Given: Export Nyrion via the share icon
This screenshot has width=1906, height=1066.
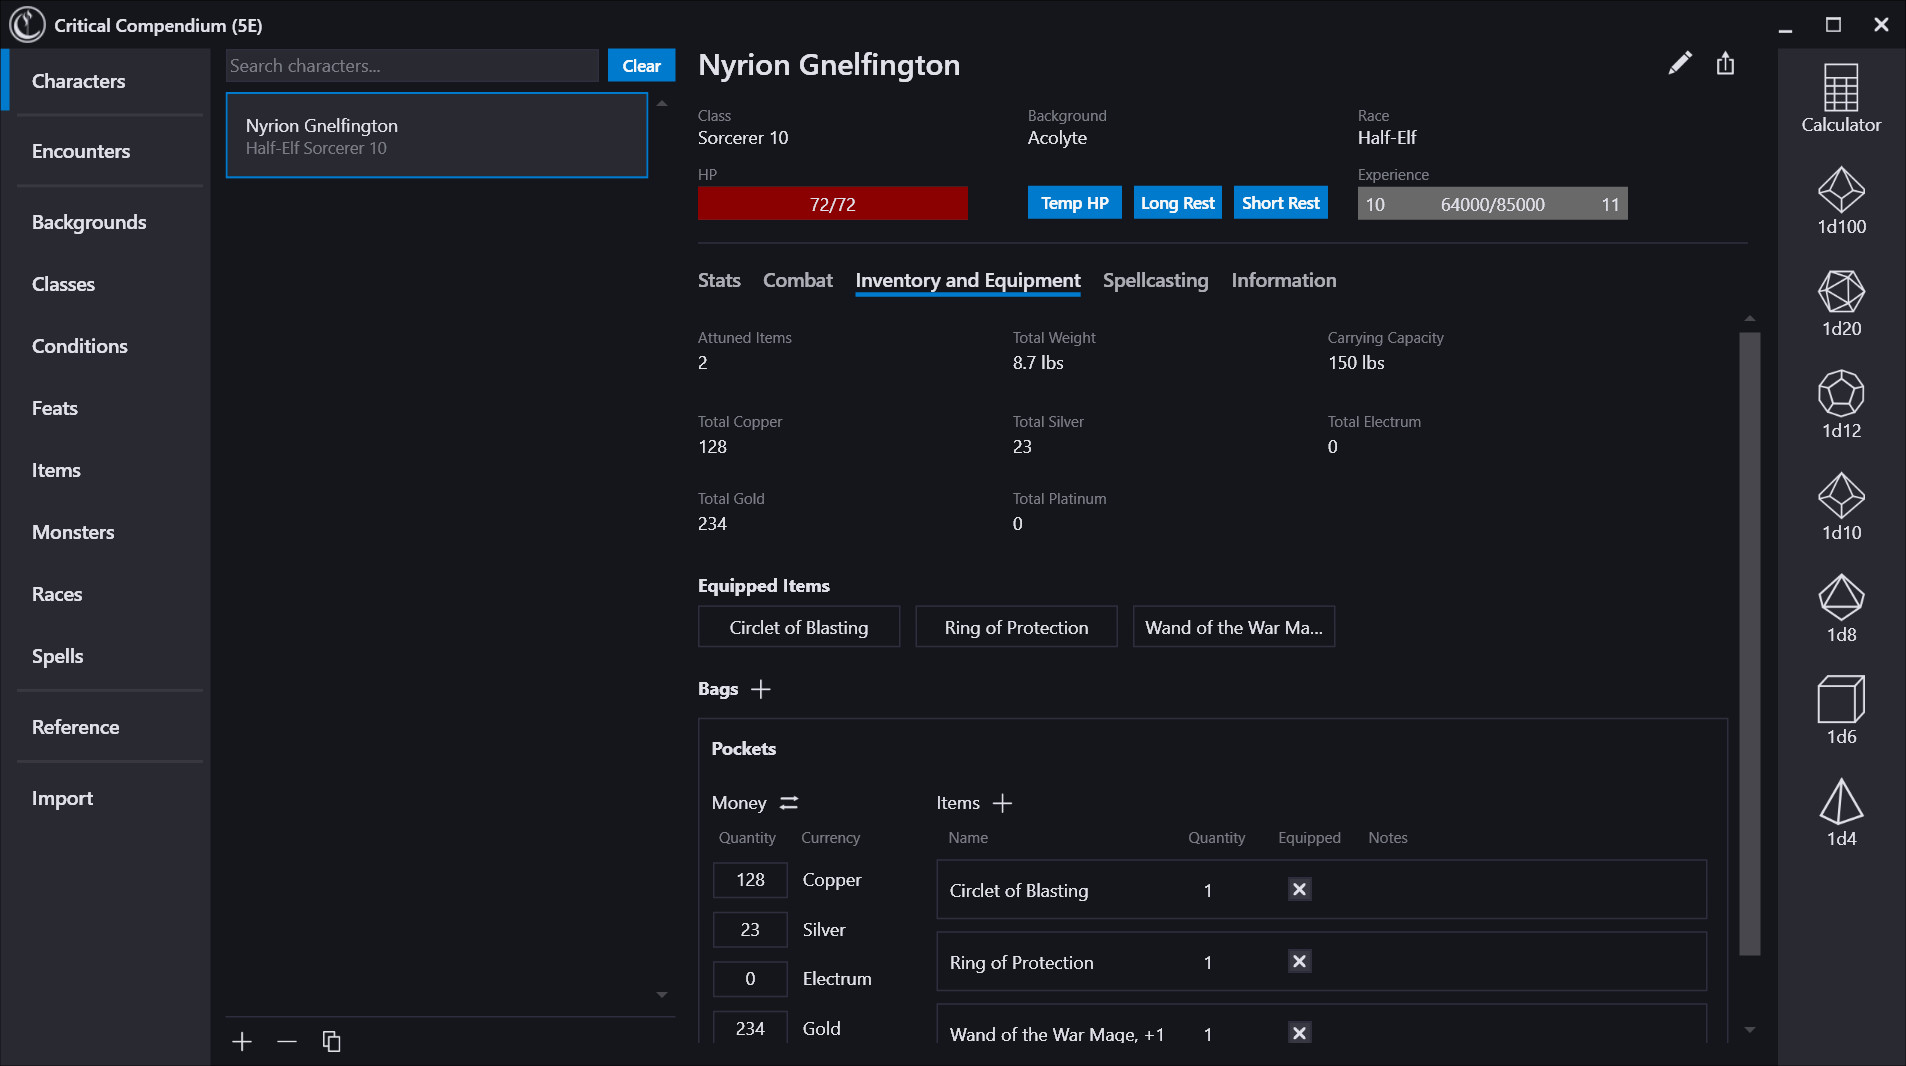Looking at the screenshot, I should 1724,62.
